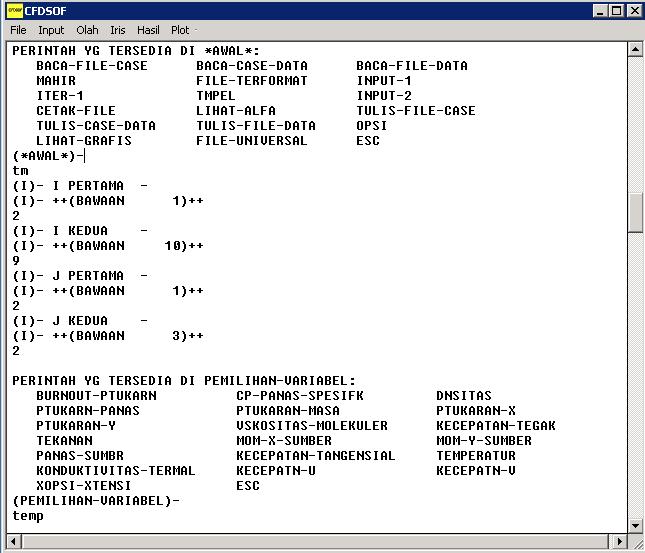Viewport: 645px width, 553px height.
Task: Click the PTUKARN-PANAS variable text
Action: (x=88, y=411)
